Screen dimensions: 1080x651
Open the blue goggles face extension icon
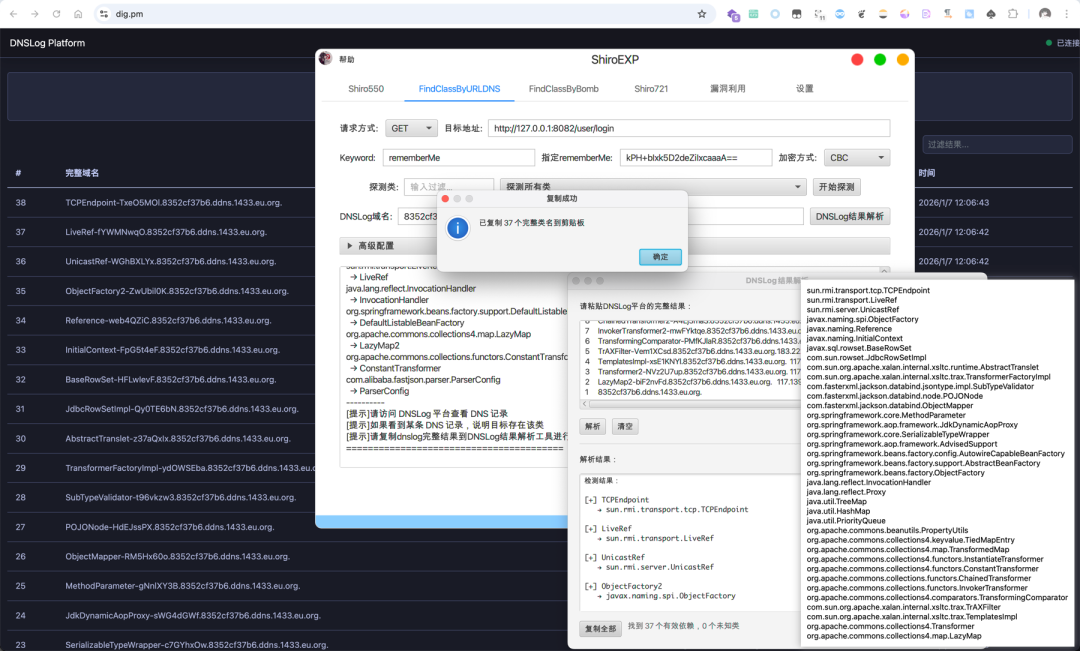click(x=840, y=14)
